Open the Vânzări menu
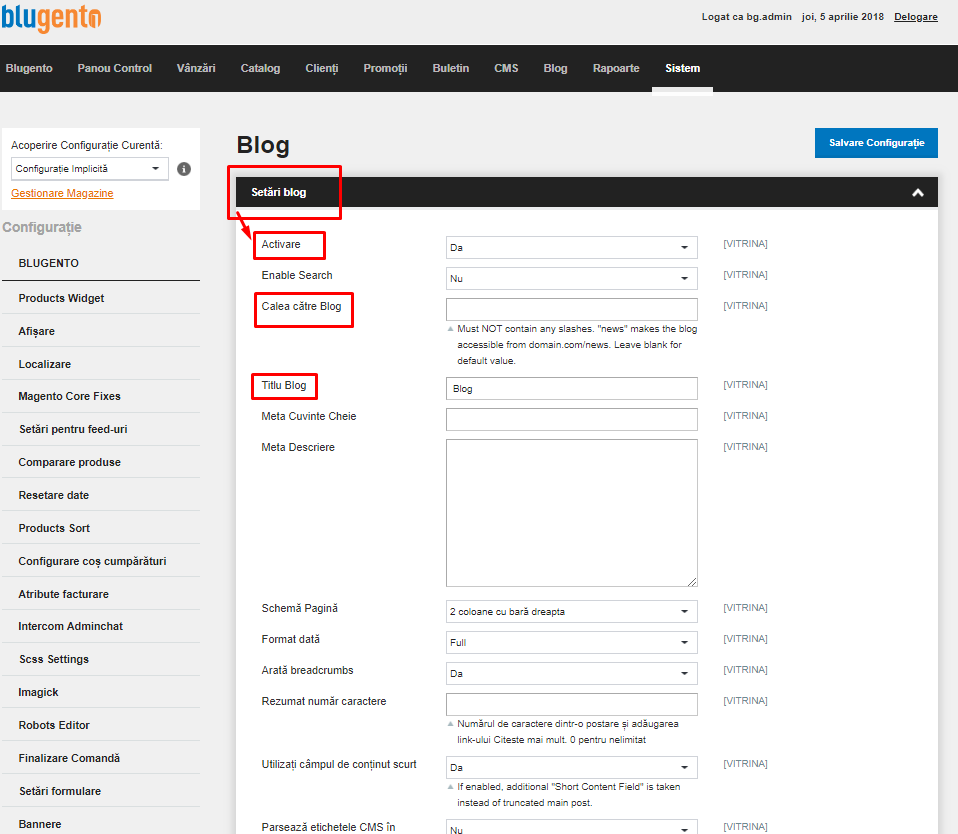Viewport: 958px width, 834px height. click(x=196, y=68)
